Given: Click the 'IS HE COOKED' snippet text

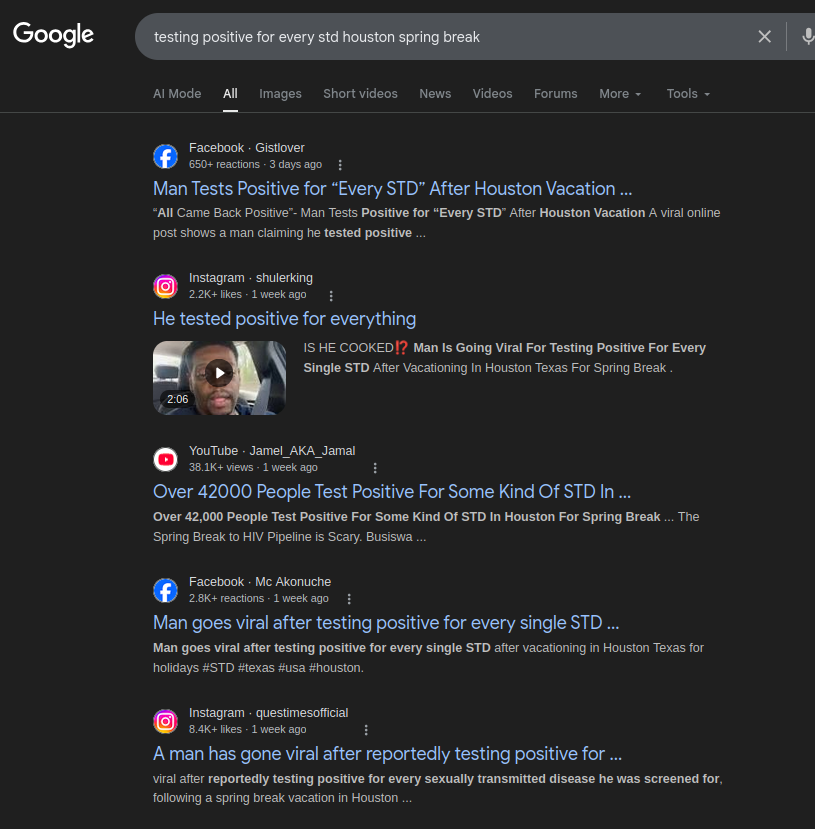Looking at the screenshot, I should [x=505, y=358].
